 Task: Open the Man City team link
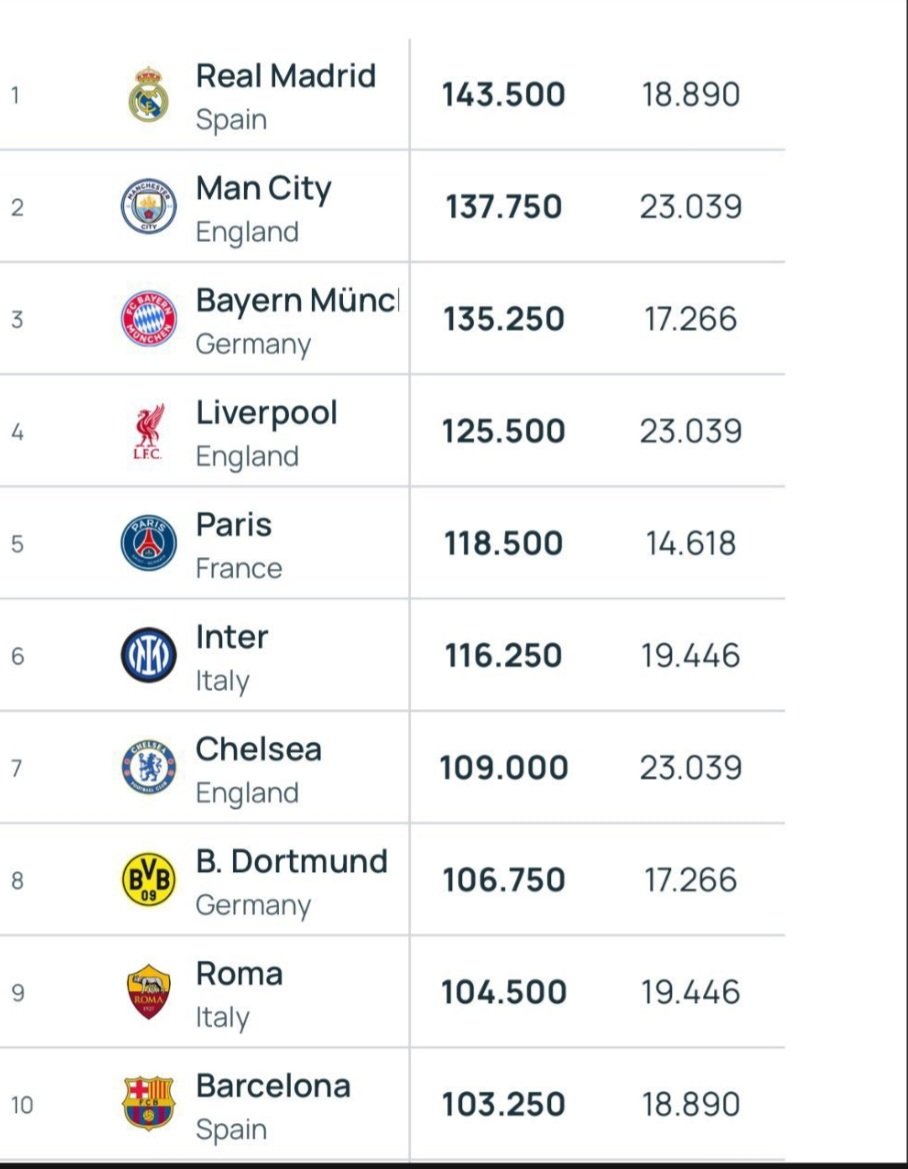tap(263, 188)
